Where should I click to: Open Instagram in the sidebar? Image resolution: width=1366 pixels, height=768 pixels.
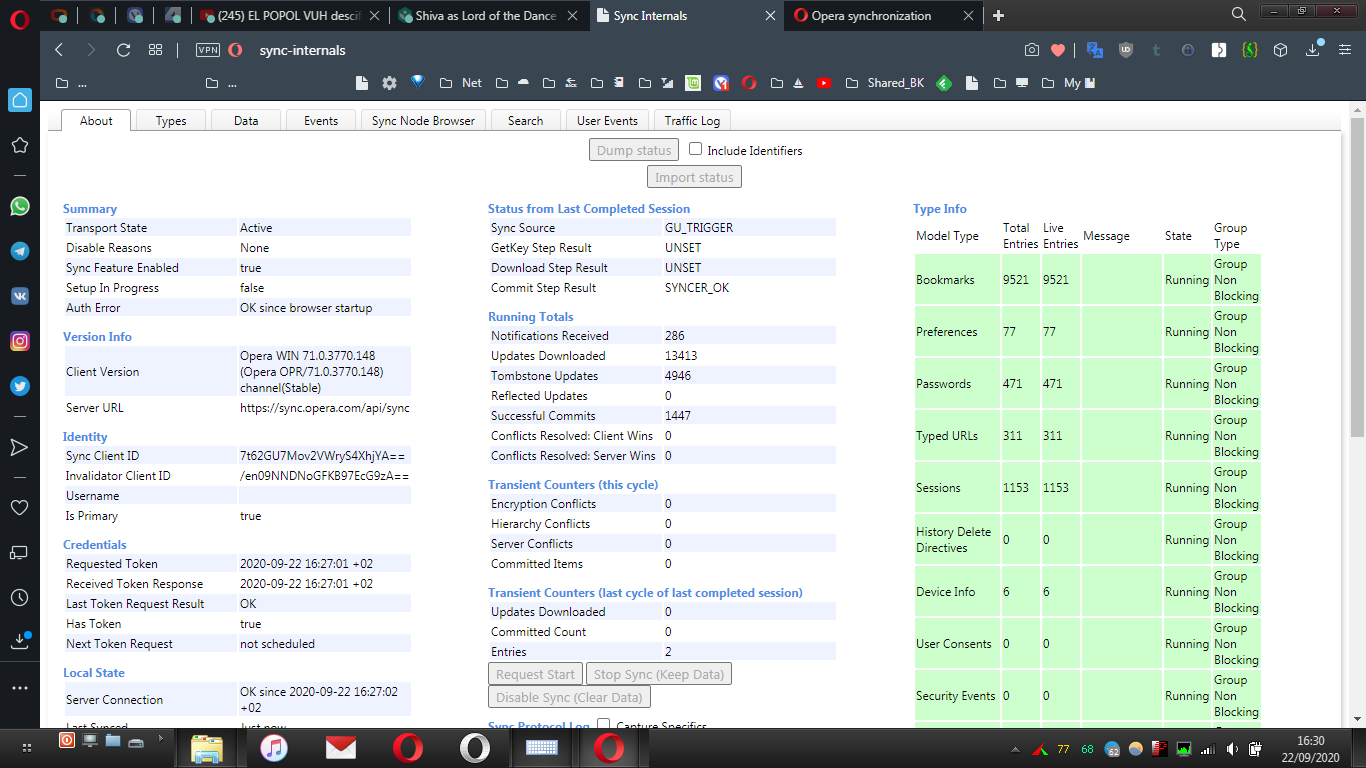pyautogui.click(x=19, y=341)
